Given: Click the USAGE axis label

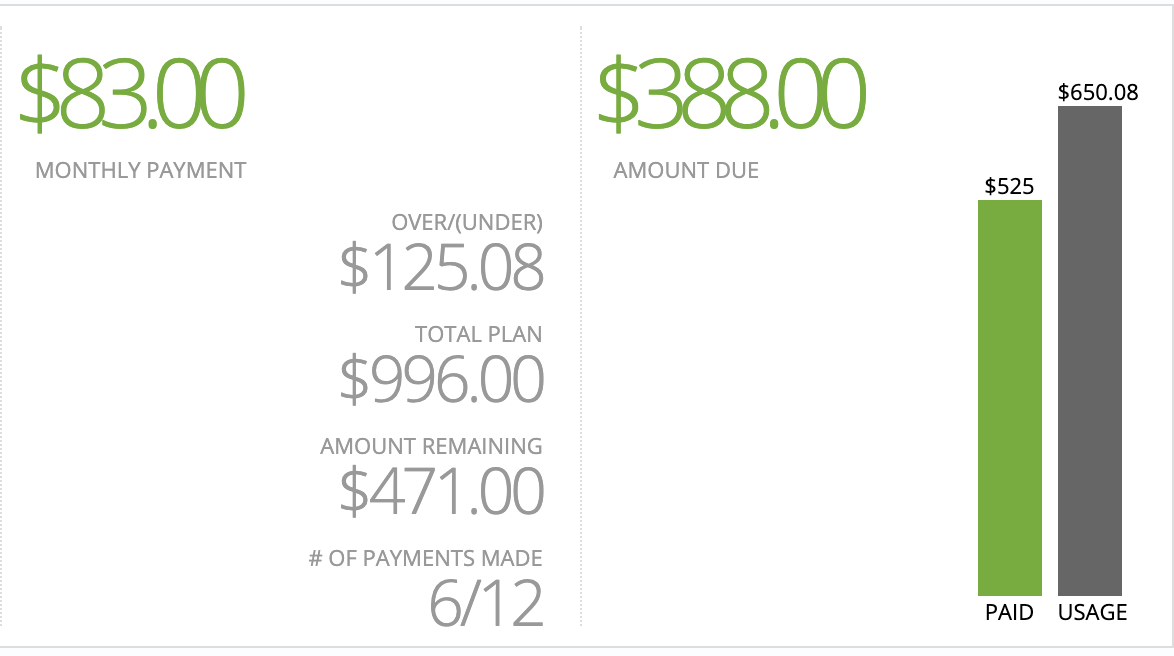Looking at the screenshot, I should pyautogui.click(x=1092, y=613).
